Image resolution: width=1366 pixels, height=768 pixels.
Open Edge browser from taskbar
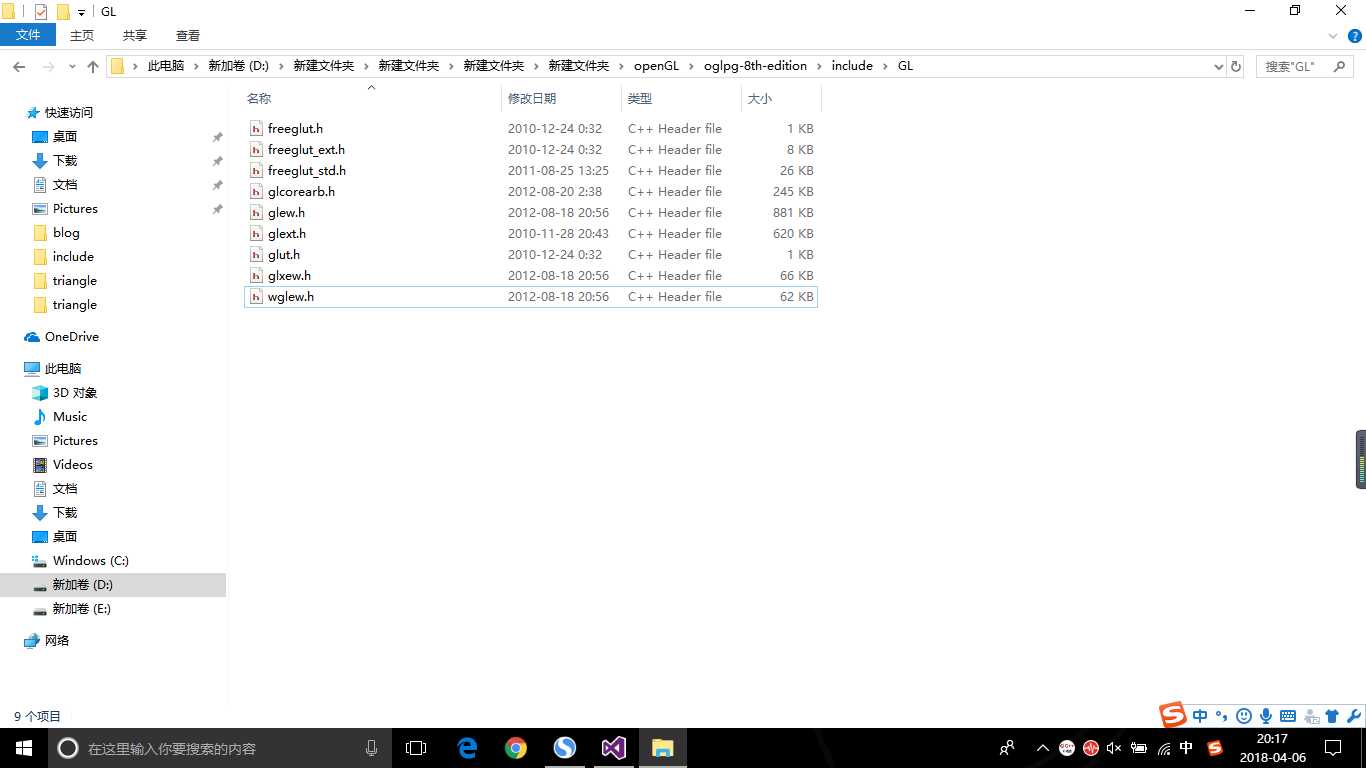467,748
